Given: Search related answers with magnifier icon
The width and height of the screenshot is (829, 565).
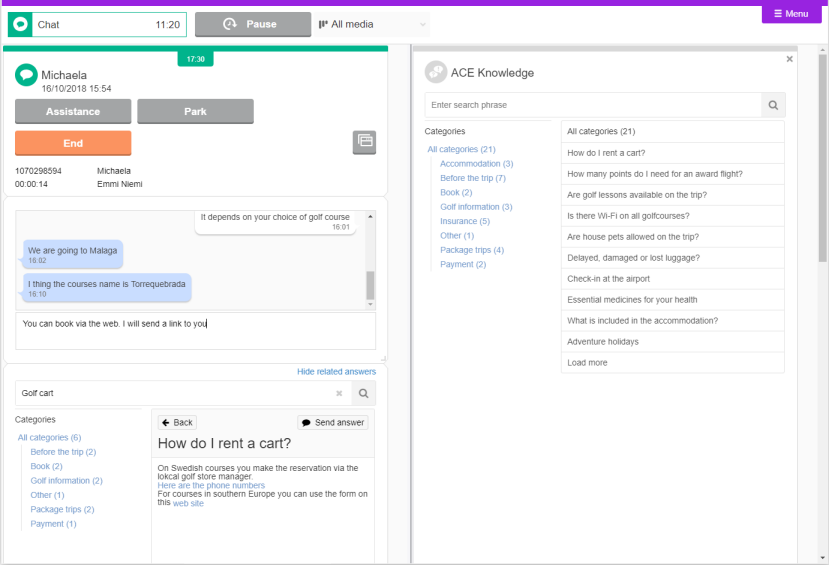Looking at the screenshot, I should click(x=364, y=393).
